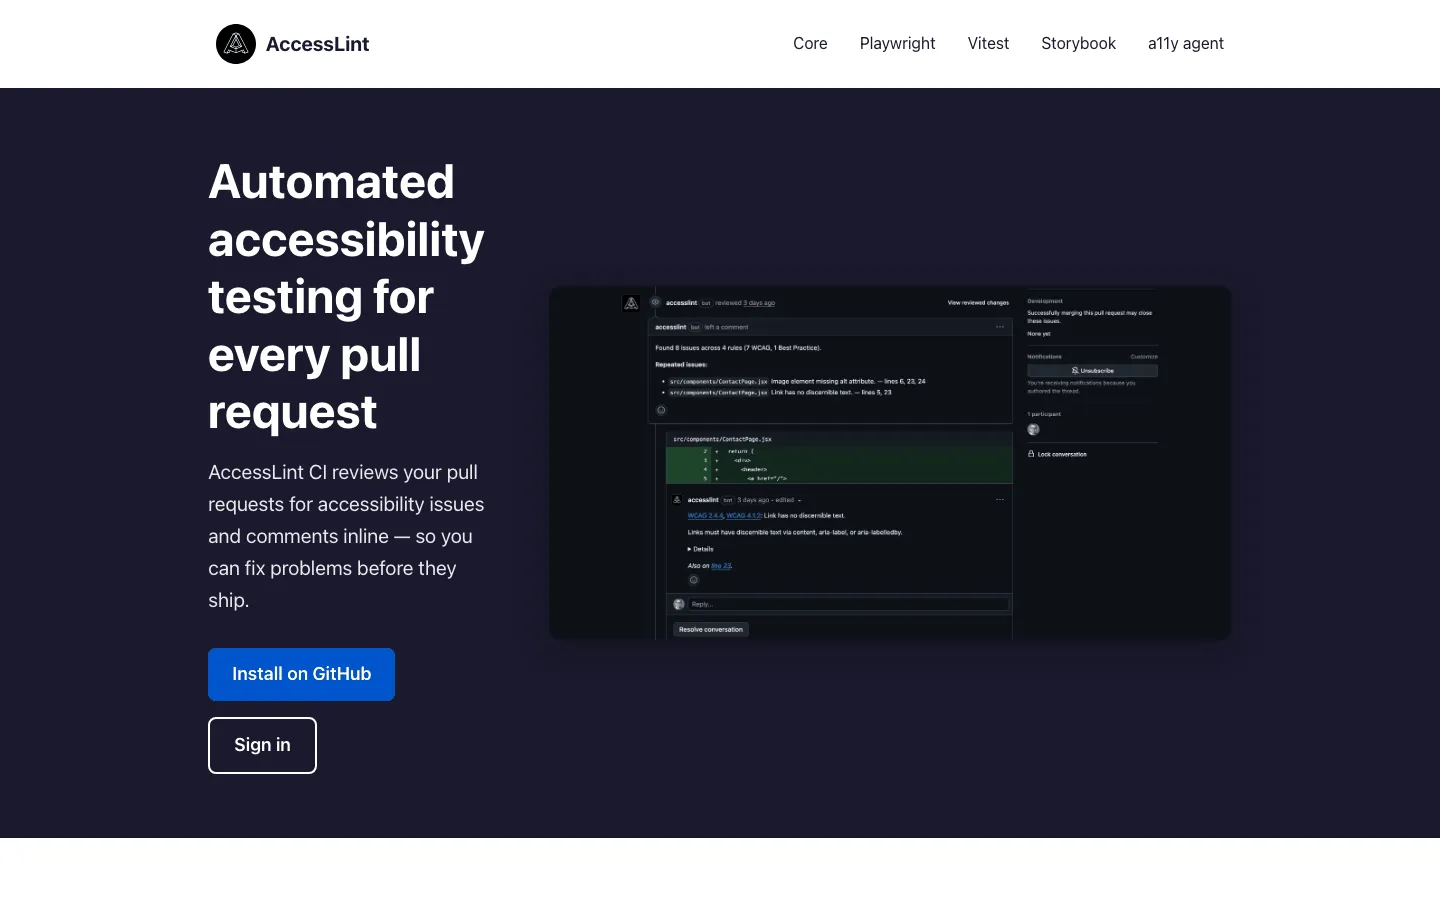Screen dimensions: 1440x900
Task: Select the Vitest nav link
Action: click(988, 44)
